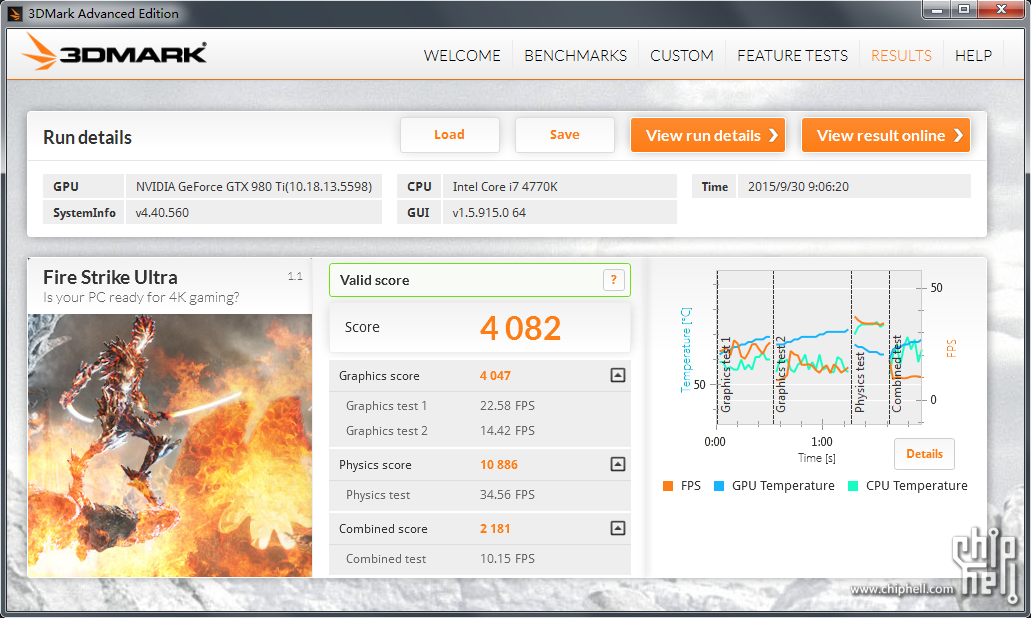Image resolution: width=1031 pixels, height=618 pixels.
Task: Click the temperature and FPS chart
Action: tap(819, 347)
